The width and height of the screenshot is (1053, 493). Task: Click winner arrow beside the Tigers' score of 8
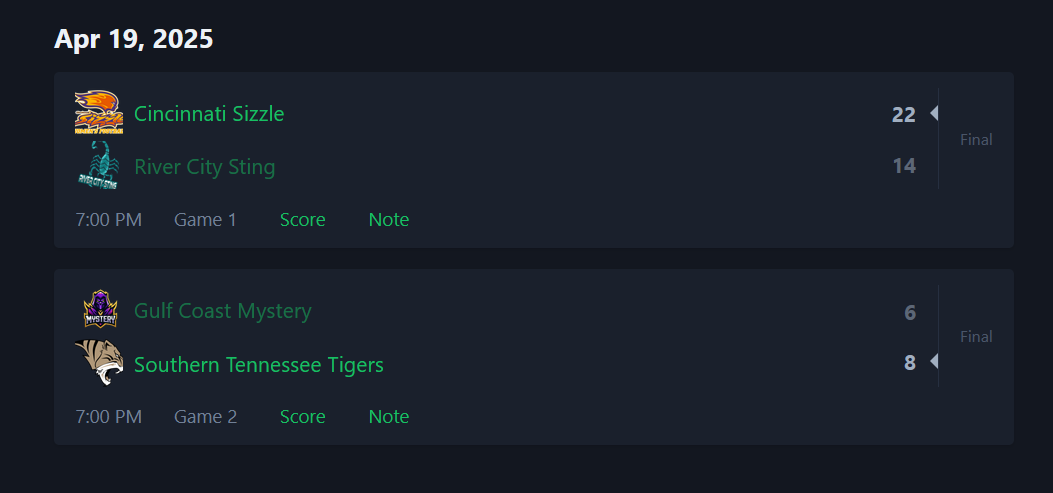pos(933,362)
